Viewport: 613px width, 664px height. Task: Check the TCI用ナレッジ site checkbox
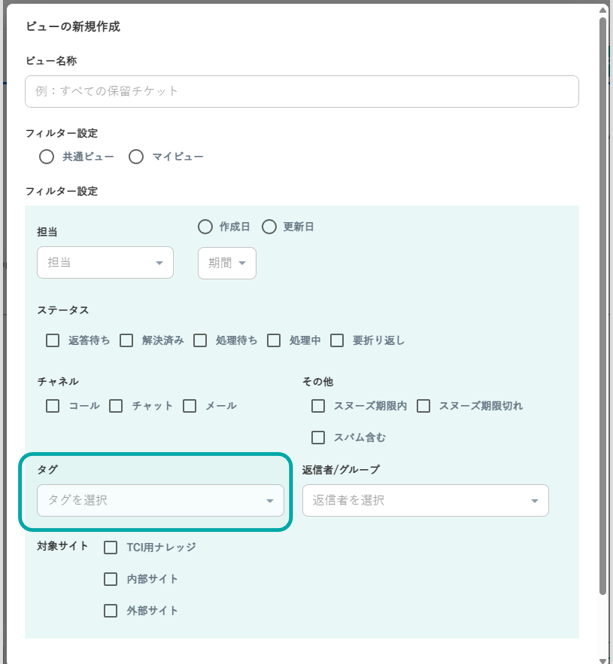tap(111, 547)
